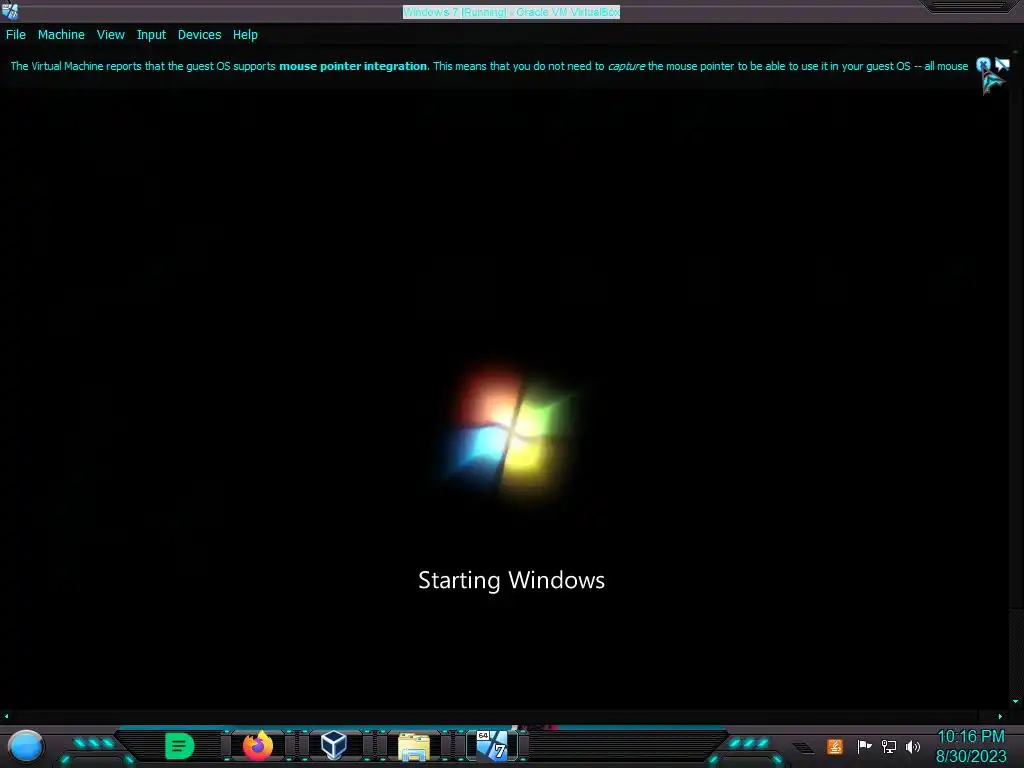Screen dimensions: 1024x768
Task: Open the File menu
Action: point(16,35)
